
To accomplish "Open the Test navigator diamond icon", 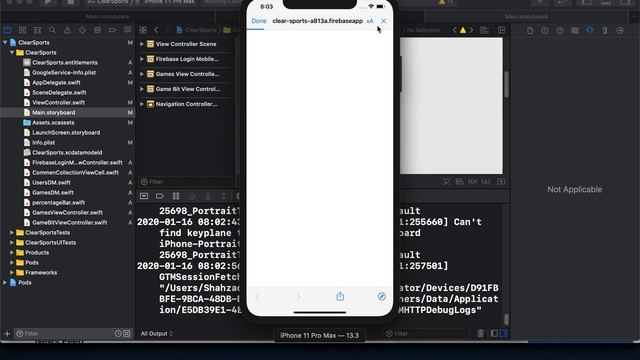I will [82, 30].
